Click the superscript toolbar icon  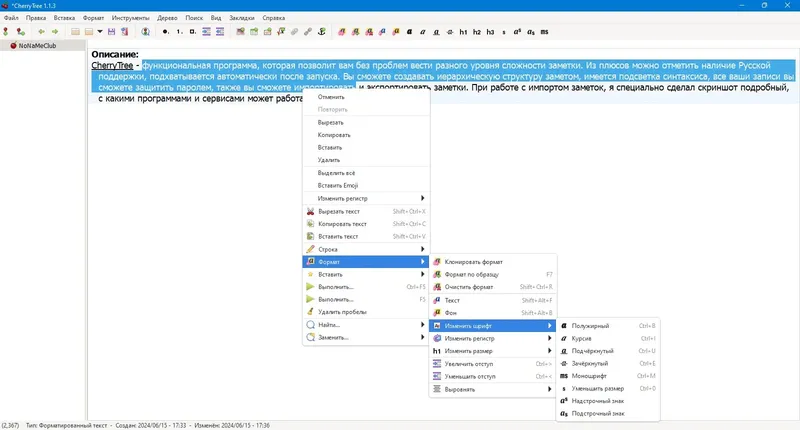click(517, 32)
